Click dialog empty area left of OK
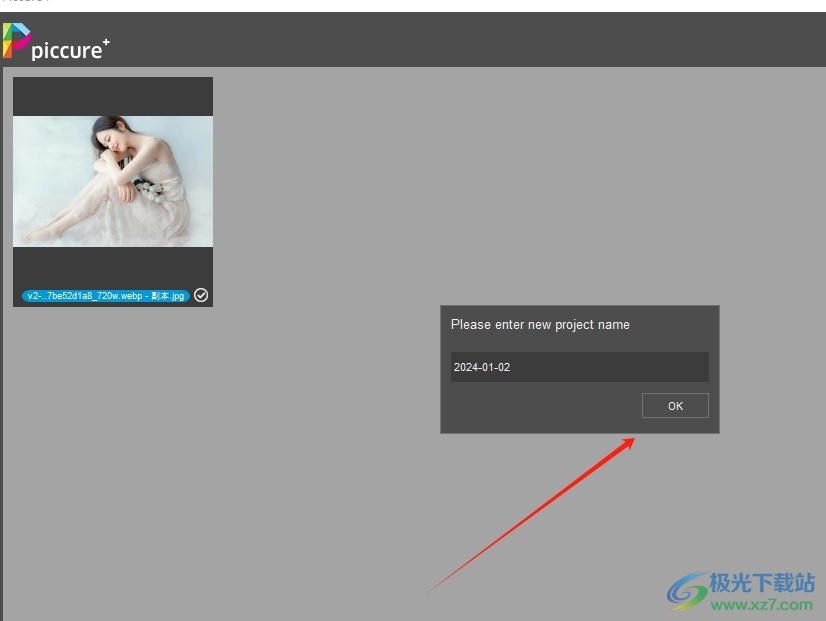Viewport: 826px width, 621px height. (x=540, y=406)
